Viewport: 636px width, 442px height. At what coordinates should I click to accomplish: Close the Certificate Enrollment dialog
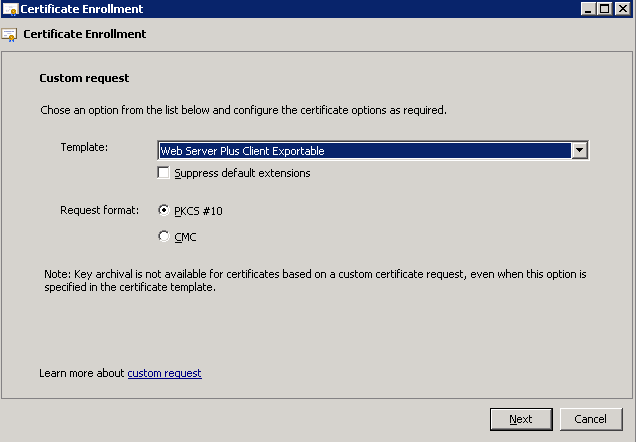pos(623,9)
